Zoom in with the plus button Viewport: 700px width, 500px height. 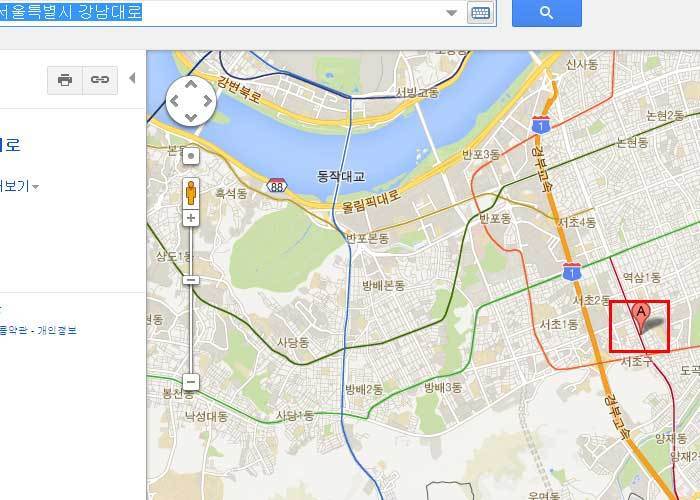click(191, 218)
